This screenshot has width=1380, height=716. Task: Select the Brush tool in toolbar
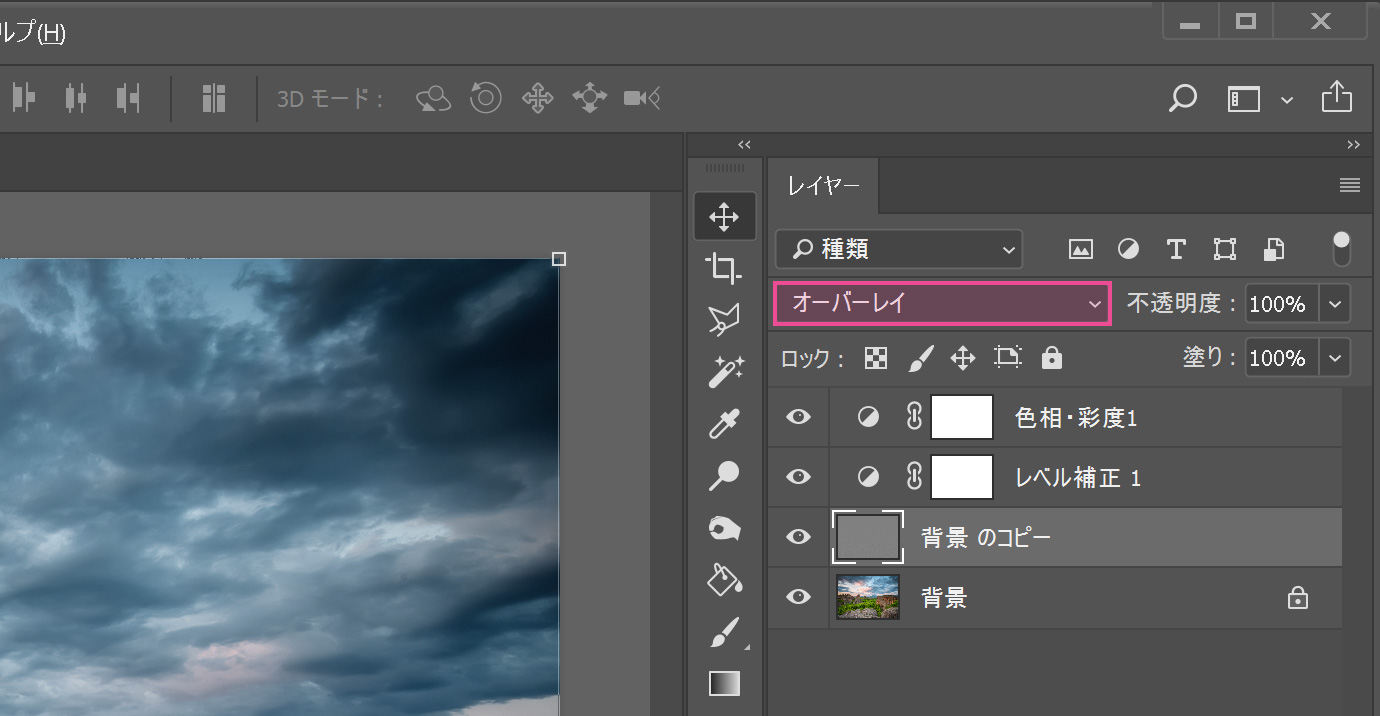pyautogui.click(x=724, y=632)
